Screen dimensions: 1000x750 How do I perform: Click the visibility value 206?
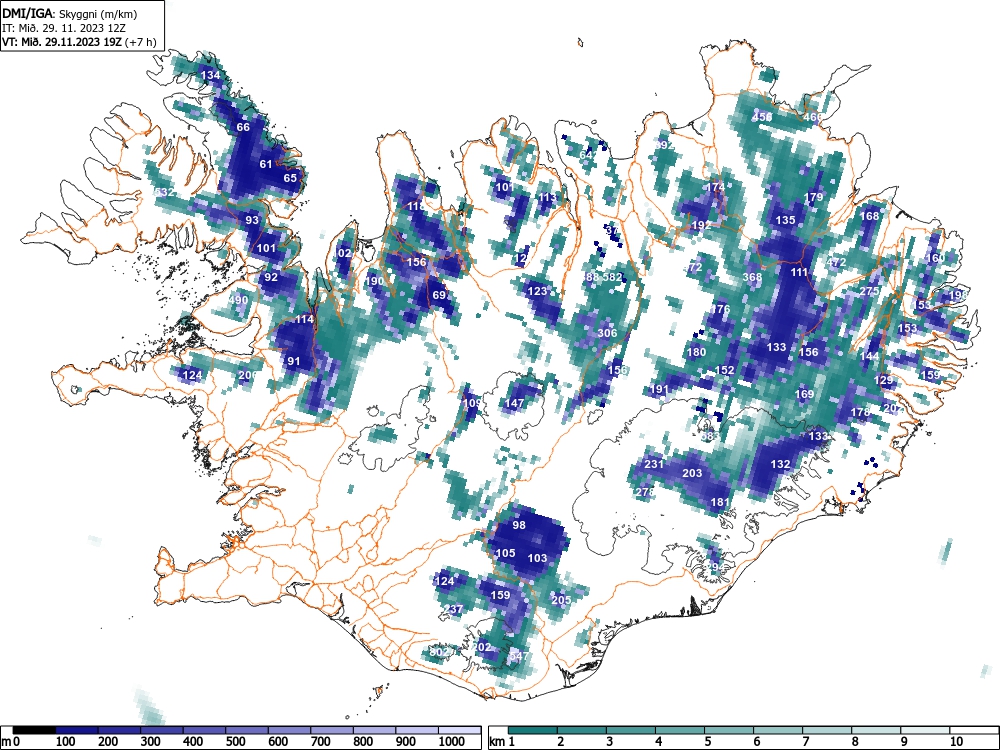pyautogui.click(x=247, y=375)
